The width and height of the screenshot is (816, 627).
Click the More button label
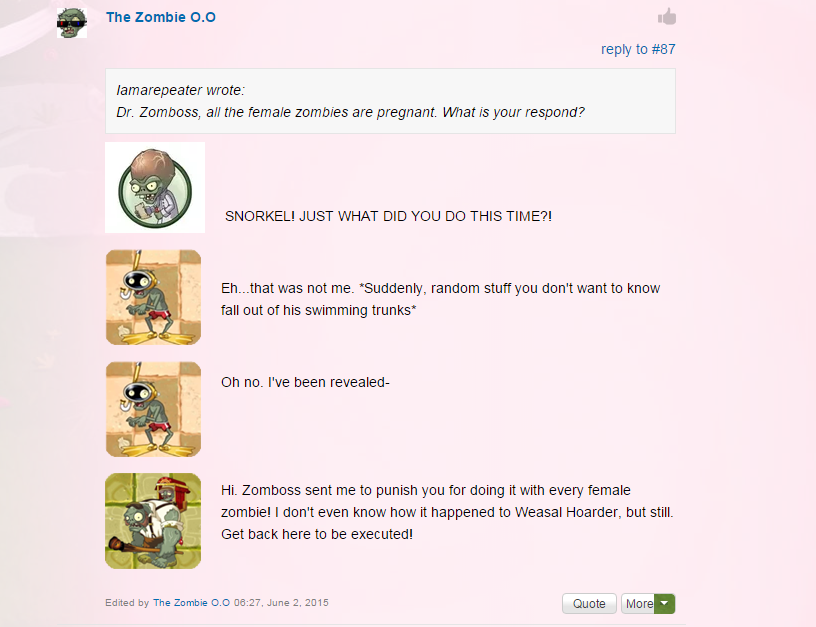(x=639, y=604)
